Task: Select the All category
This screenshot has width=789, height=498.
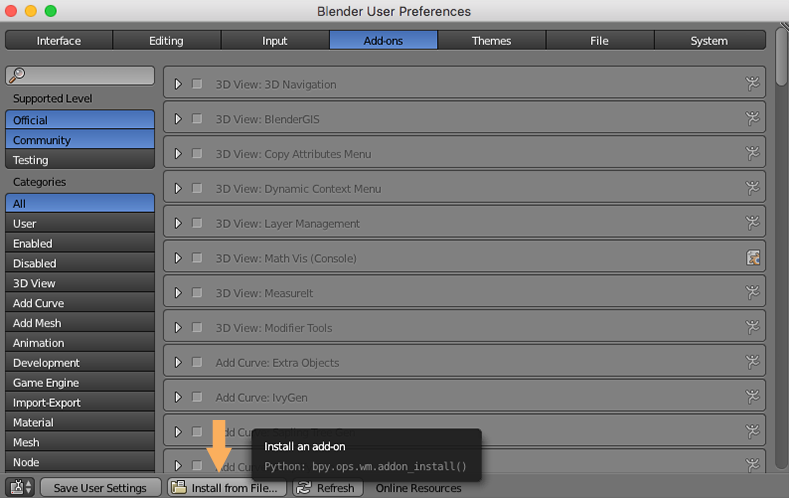Action: coord(80,203)
